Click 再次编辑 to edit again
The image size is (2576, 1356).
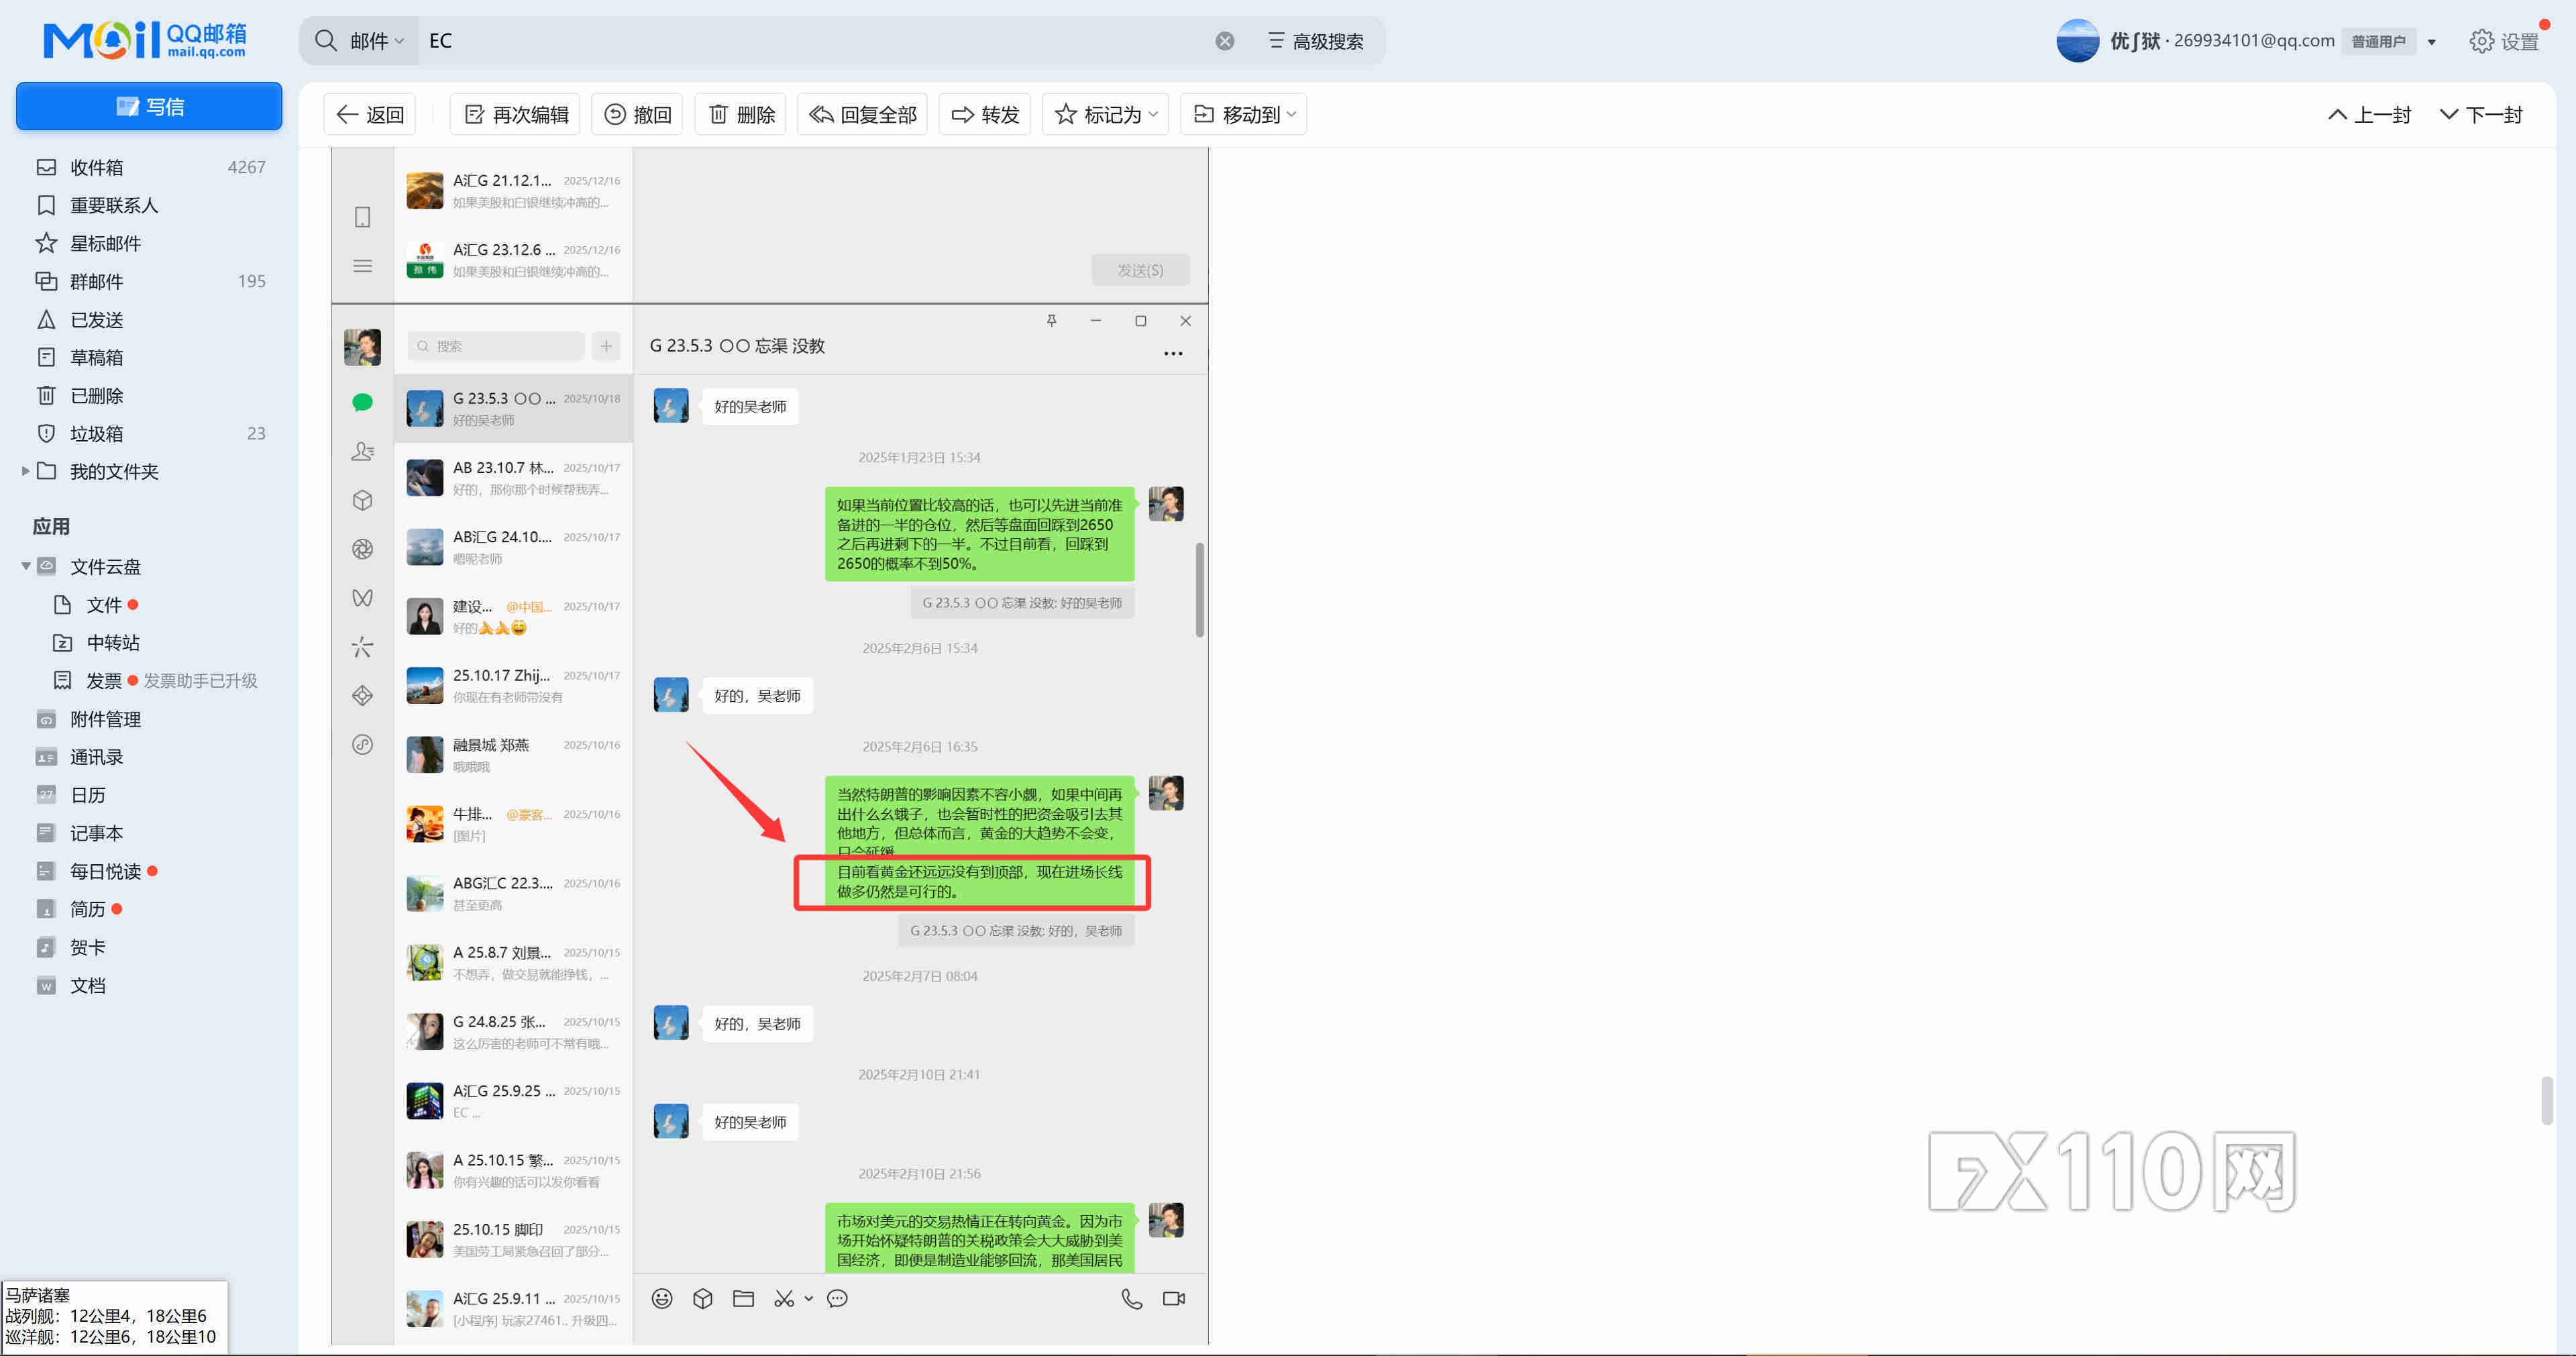pos(516,114)
